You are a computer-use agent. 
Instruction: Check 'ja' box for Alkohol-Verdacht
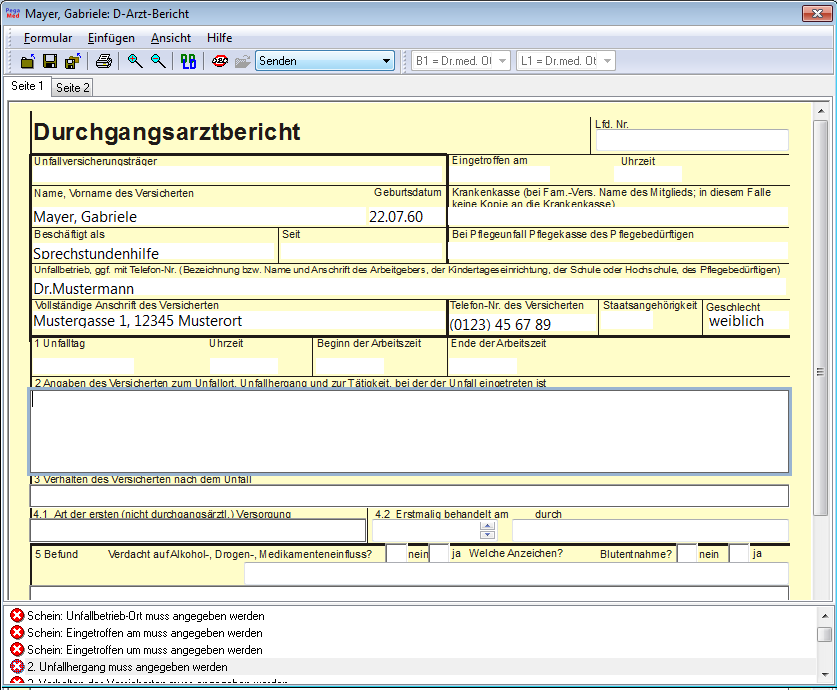pyautogui.click(x=439, y=553)
